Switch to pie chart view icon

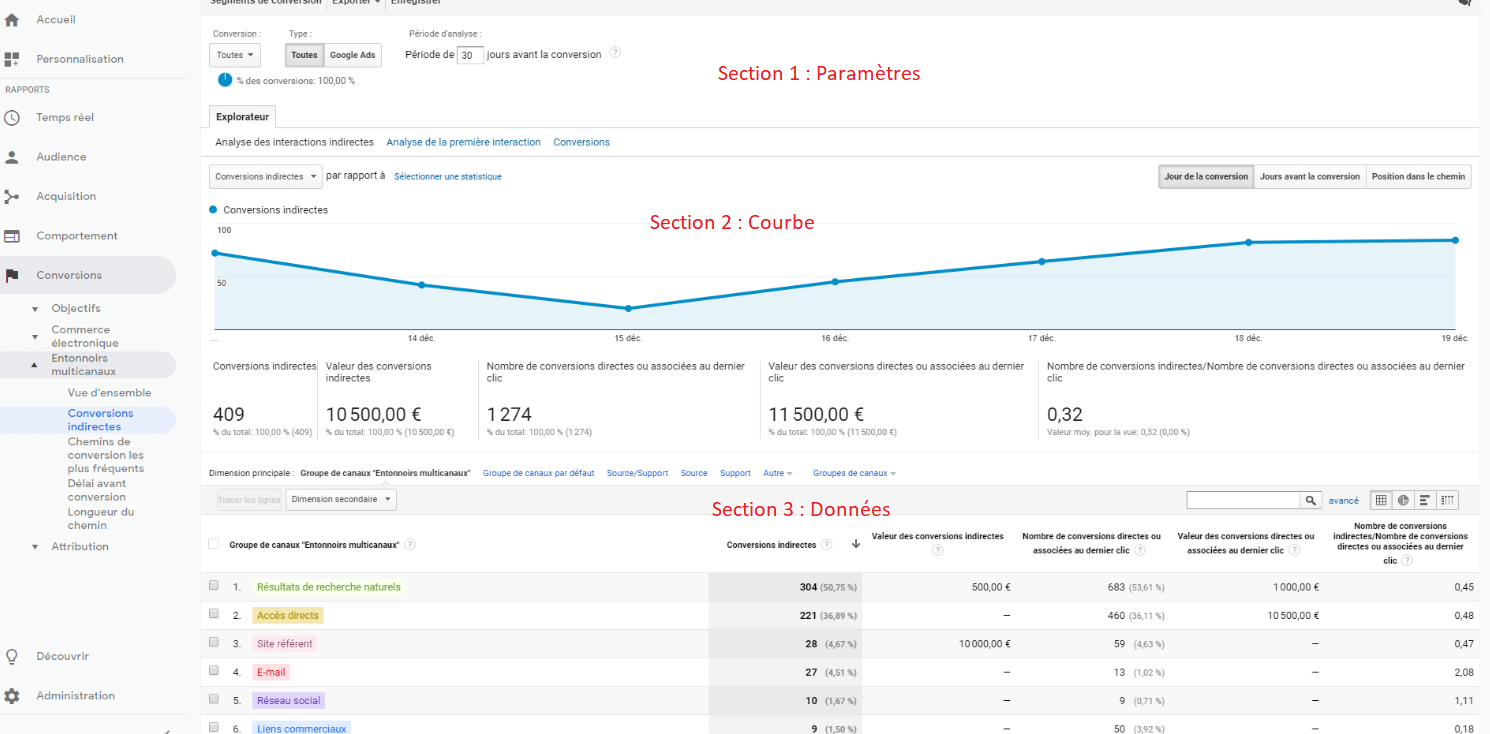(x=1403, y=500)
